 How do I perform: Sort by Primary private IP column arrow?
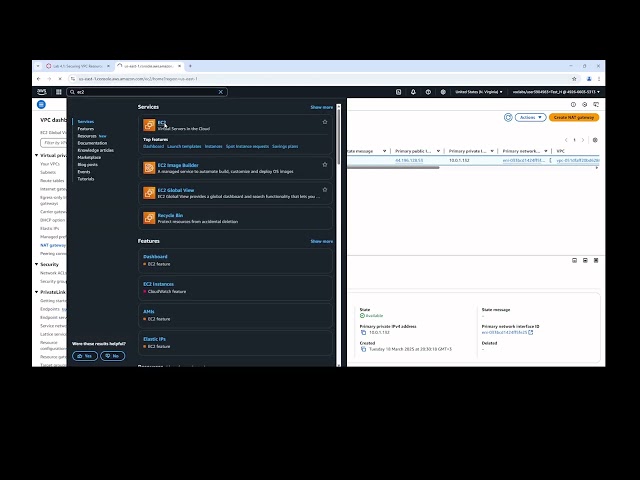pyautogui.click(x=492, y=151)
